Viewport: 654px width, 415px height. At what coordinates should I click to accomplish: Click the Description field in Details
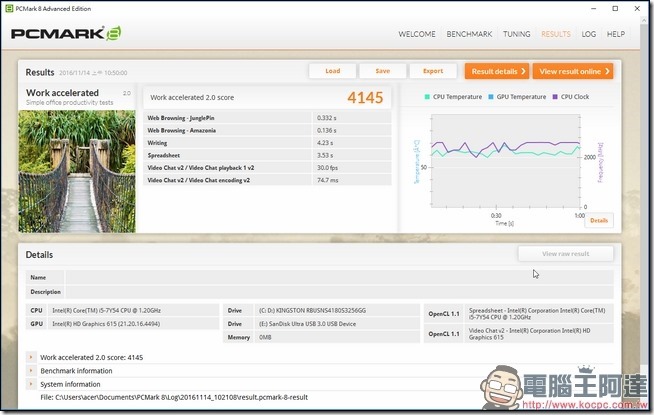[x=339, y=292]
